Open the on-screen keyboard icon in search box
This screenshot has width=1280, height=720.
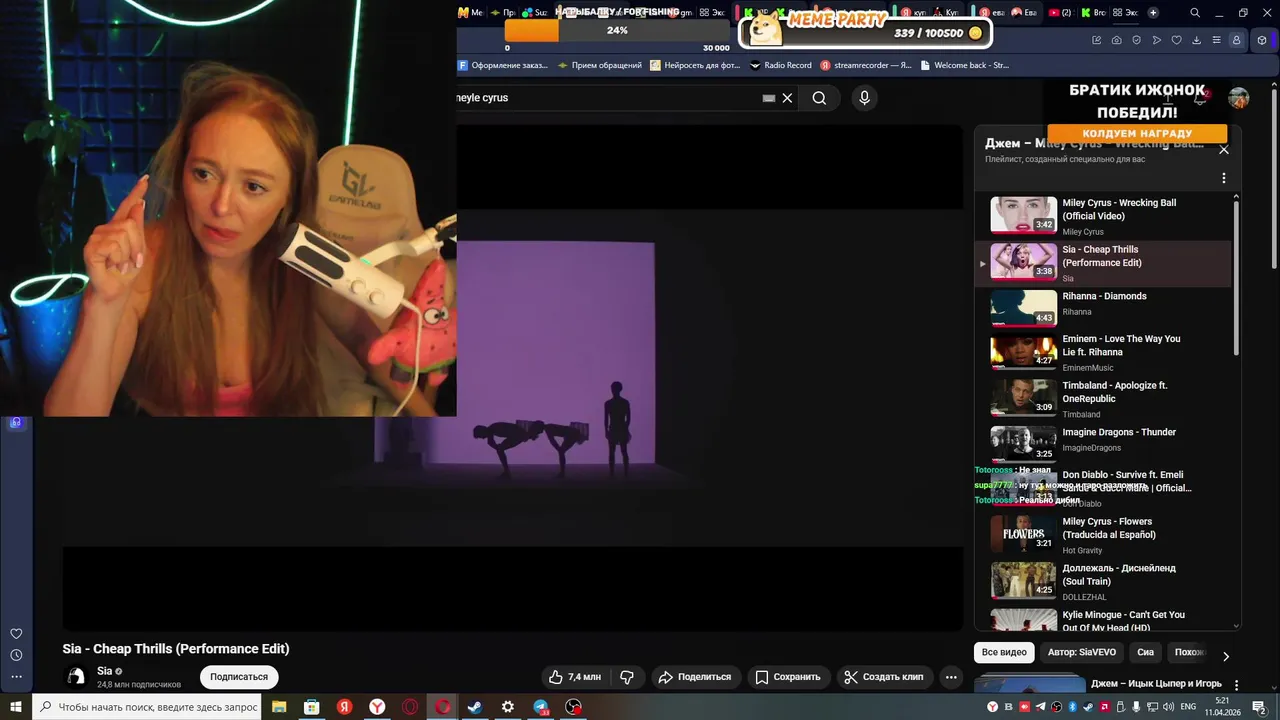768,98
